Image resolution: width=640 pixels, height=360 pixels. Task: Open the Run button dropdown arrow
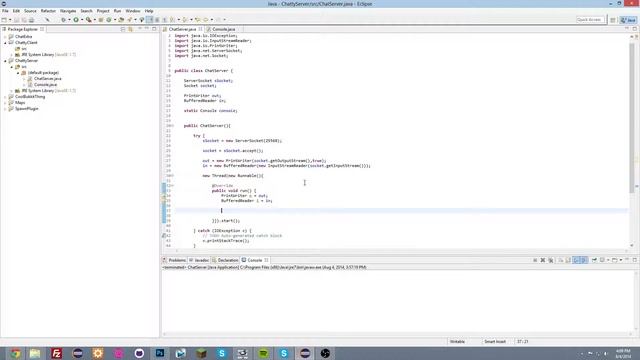[x=82, y=20]
